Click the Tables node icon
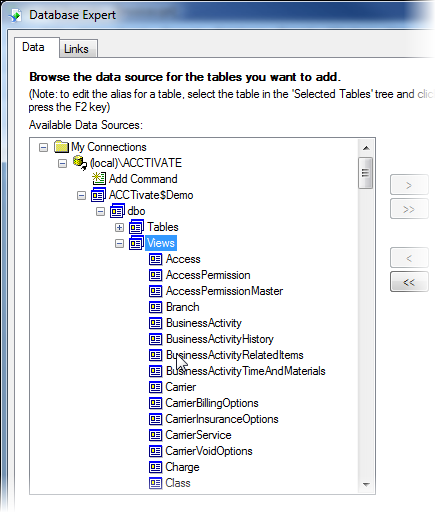Image resolution: width=436 pixels, height=513 pixels. pos(136,227)
